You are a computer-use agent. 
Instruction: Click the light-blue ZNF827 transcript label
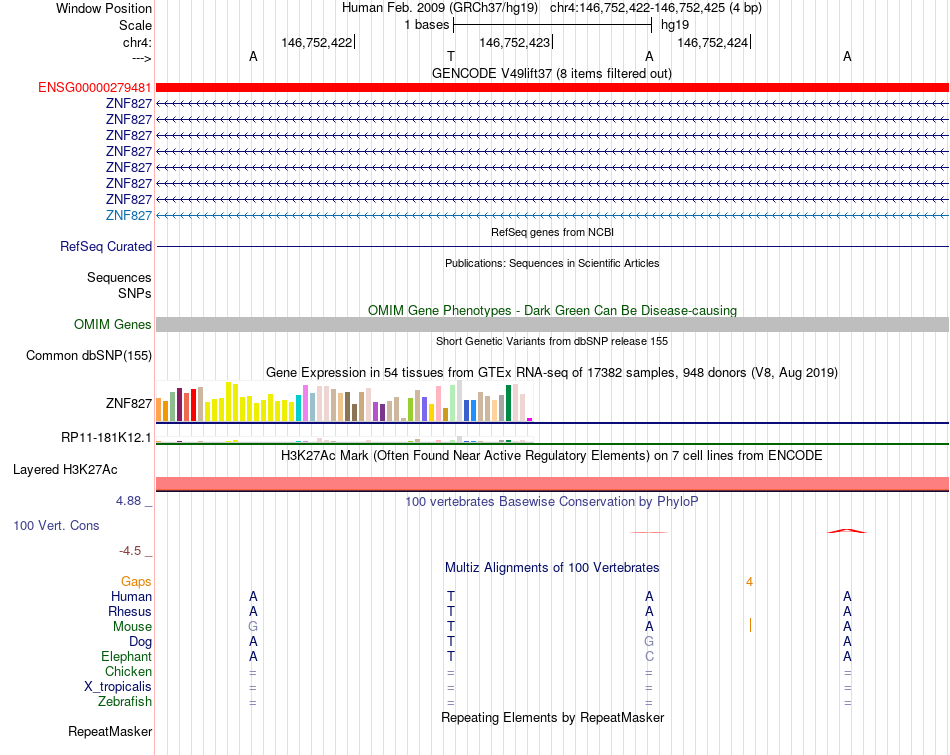pyautogui.click(x=128, y=216)
